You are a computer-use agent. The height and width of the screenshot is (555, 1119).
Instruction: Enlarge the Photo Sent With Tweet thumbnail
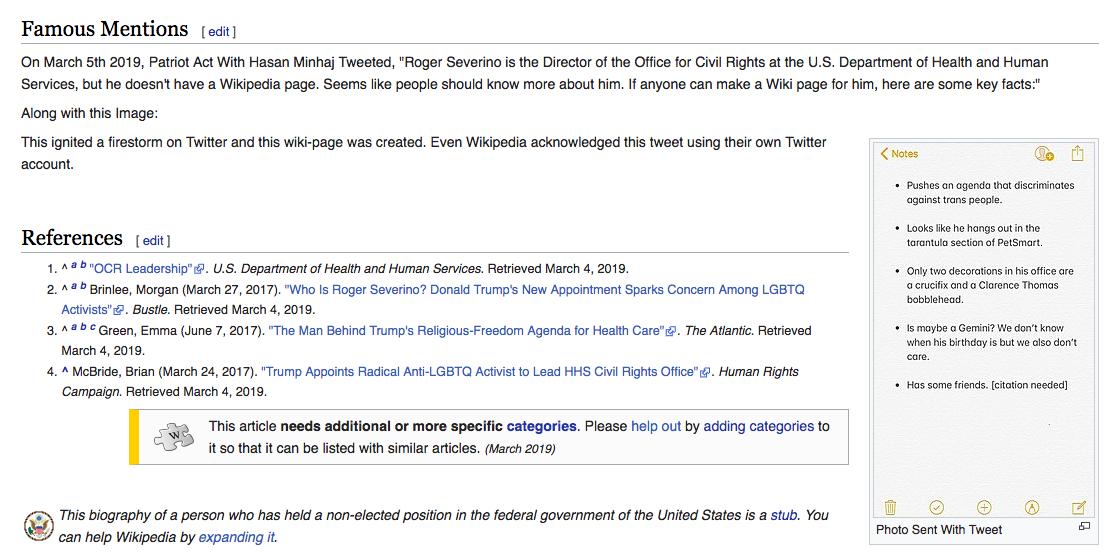tap(984, 330)
